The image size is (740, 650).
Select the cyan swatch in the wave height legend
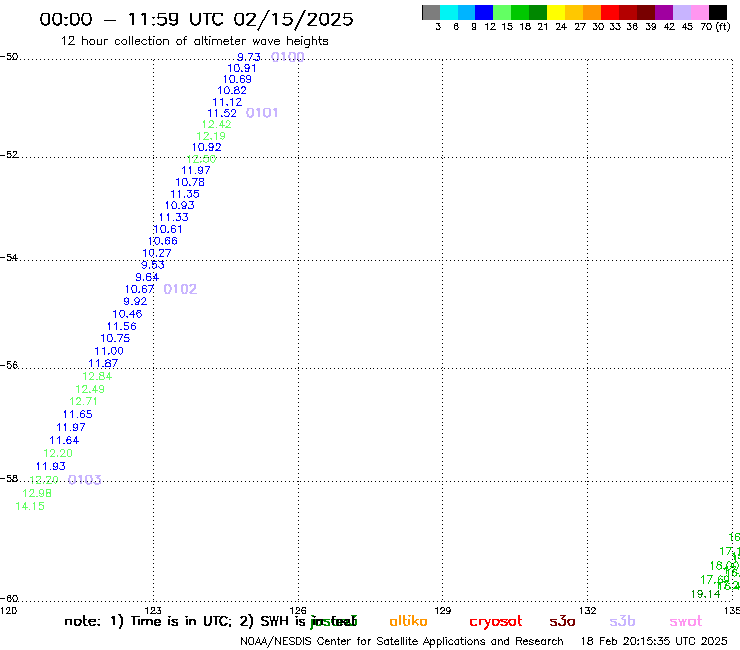pyautogui.click(x=449, y=12)
